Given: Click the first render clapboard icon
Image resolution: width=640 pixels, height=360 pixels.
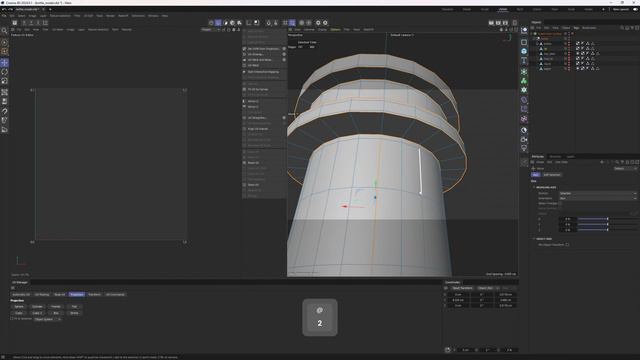Looking at the screenshot, I should tap(491, 23).
